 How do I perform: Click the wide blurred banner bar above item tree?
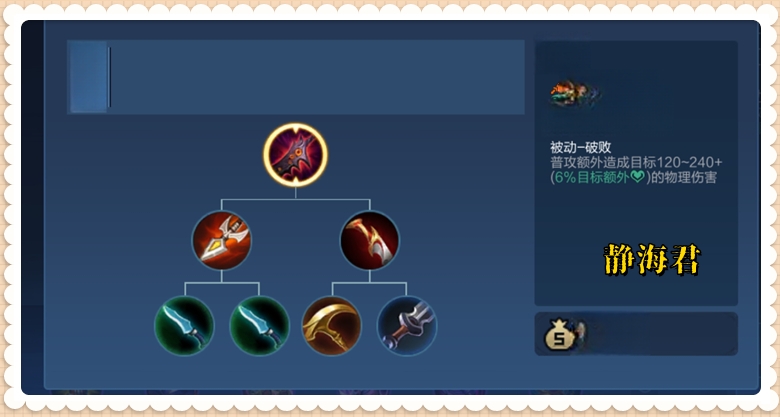295,77
